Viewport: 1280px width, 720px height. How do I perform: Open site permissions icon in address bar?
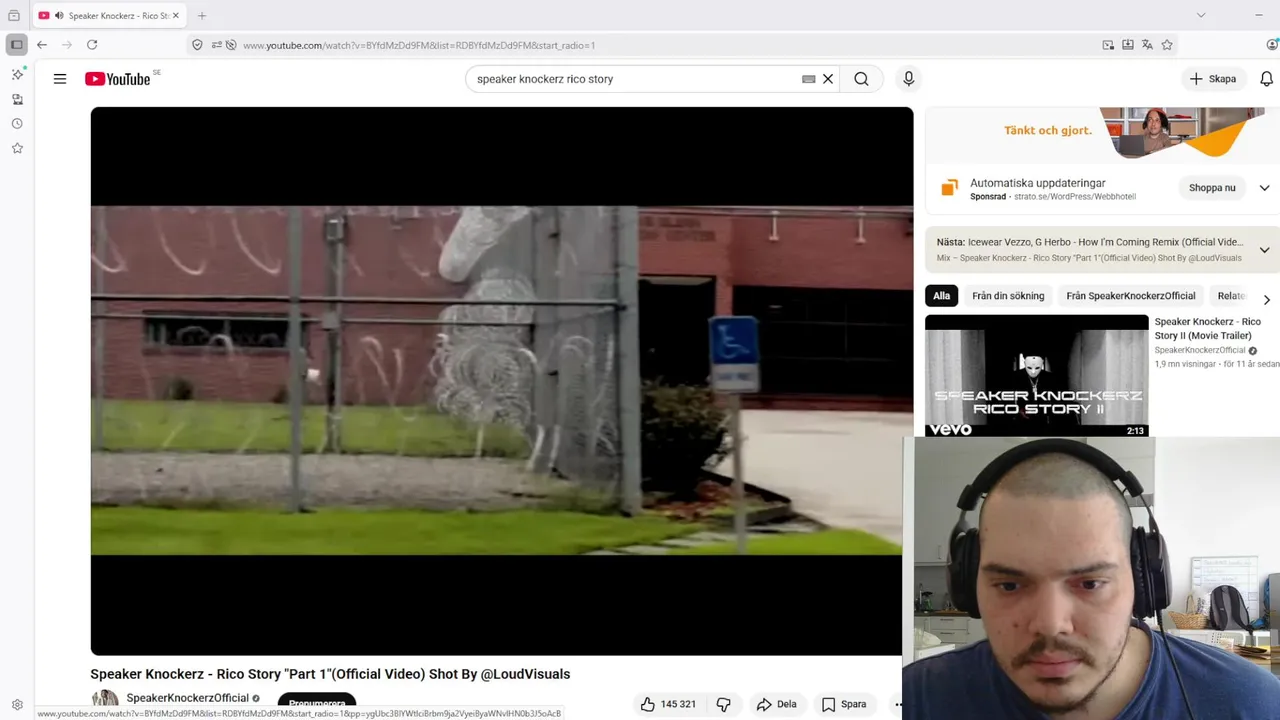click(x=216, y=45)
